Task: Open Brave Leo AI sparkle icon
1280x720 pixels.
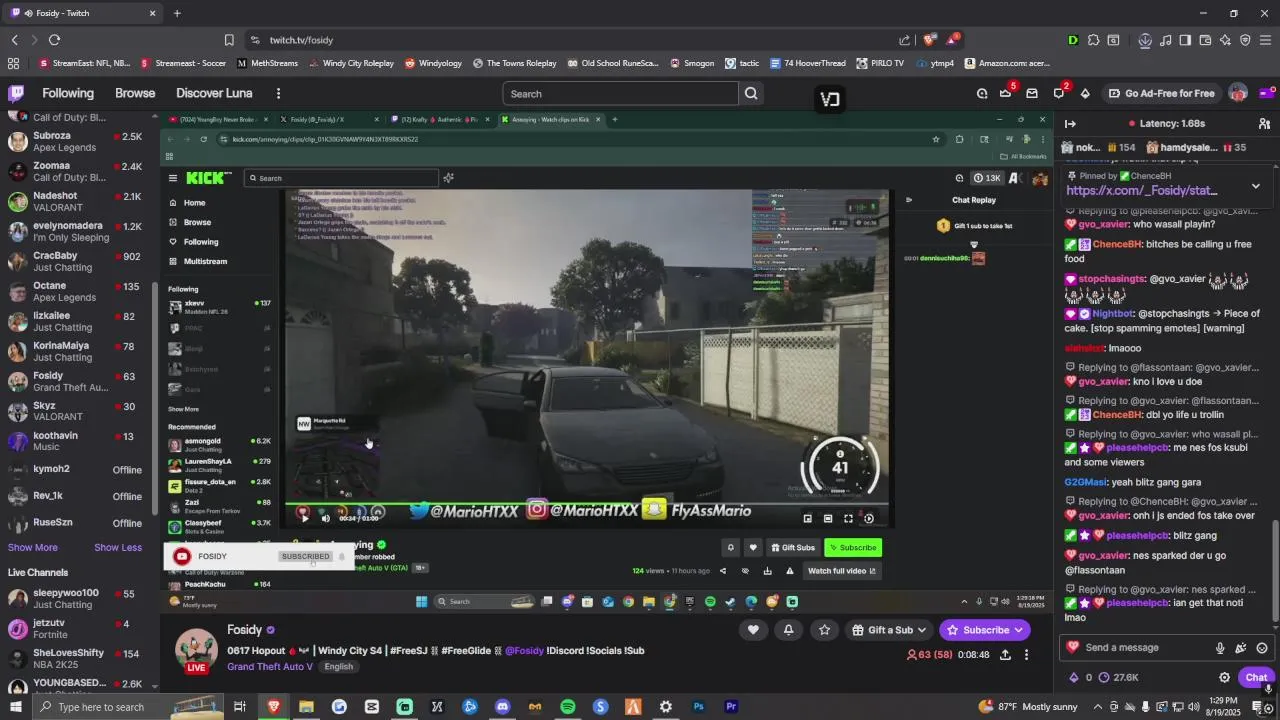Action: [x=1225, y=40]
